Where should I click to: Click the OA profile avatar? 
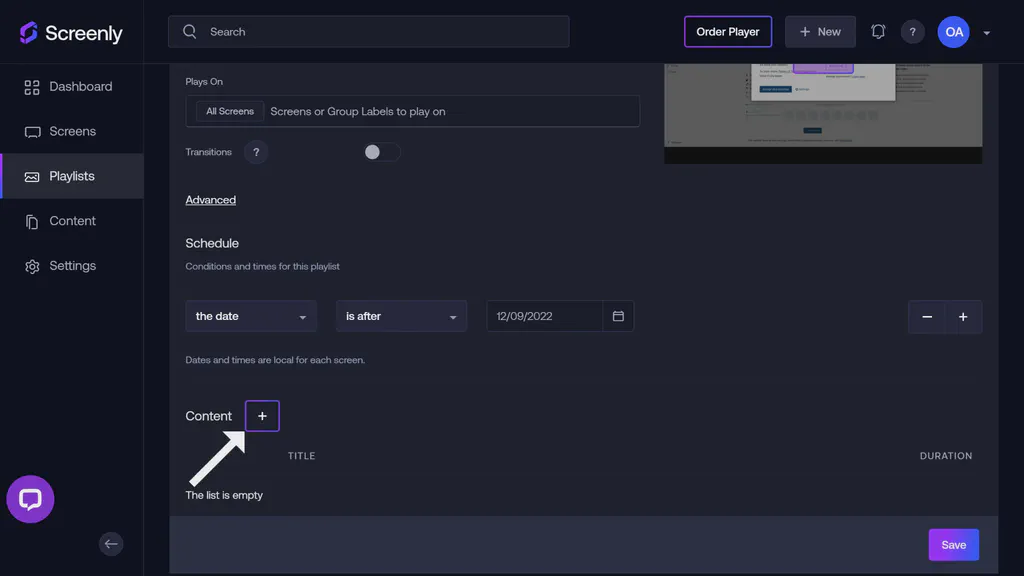953,31
